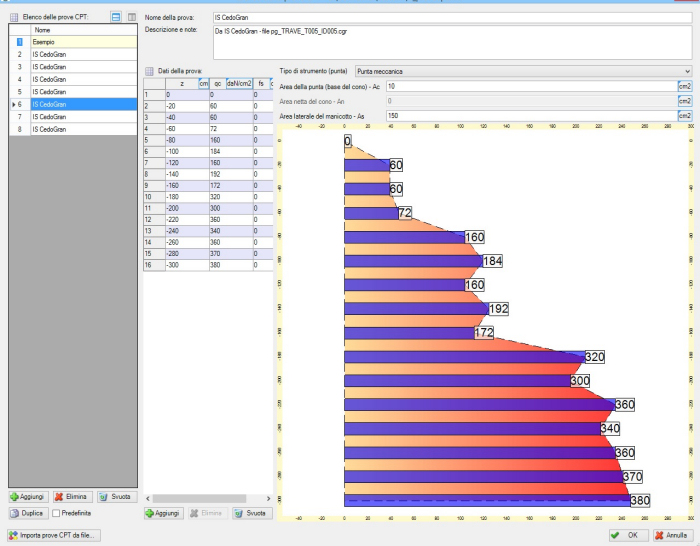Image resolution: width=700 pixels, height=546 pixels.
Task: Toggle the cm unit button in the z column header
Action: [x=204, y=83]
